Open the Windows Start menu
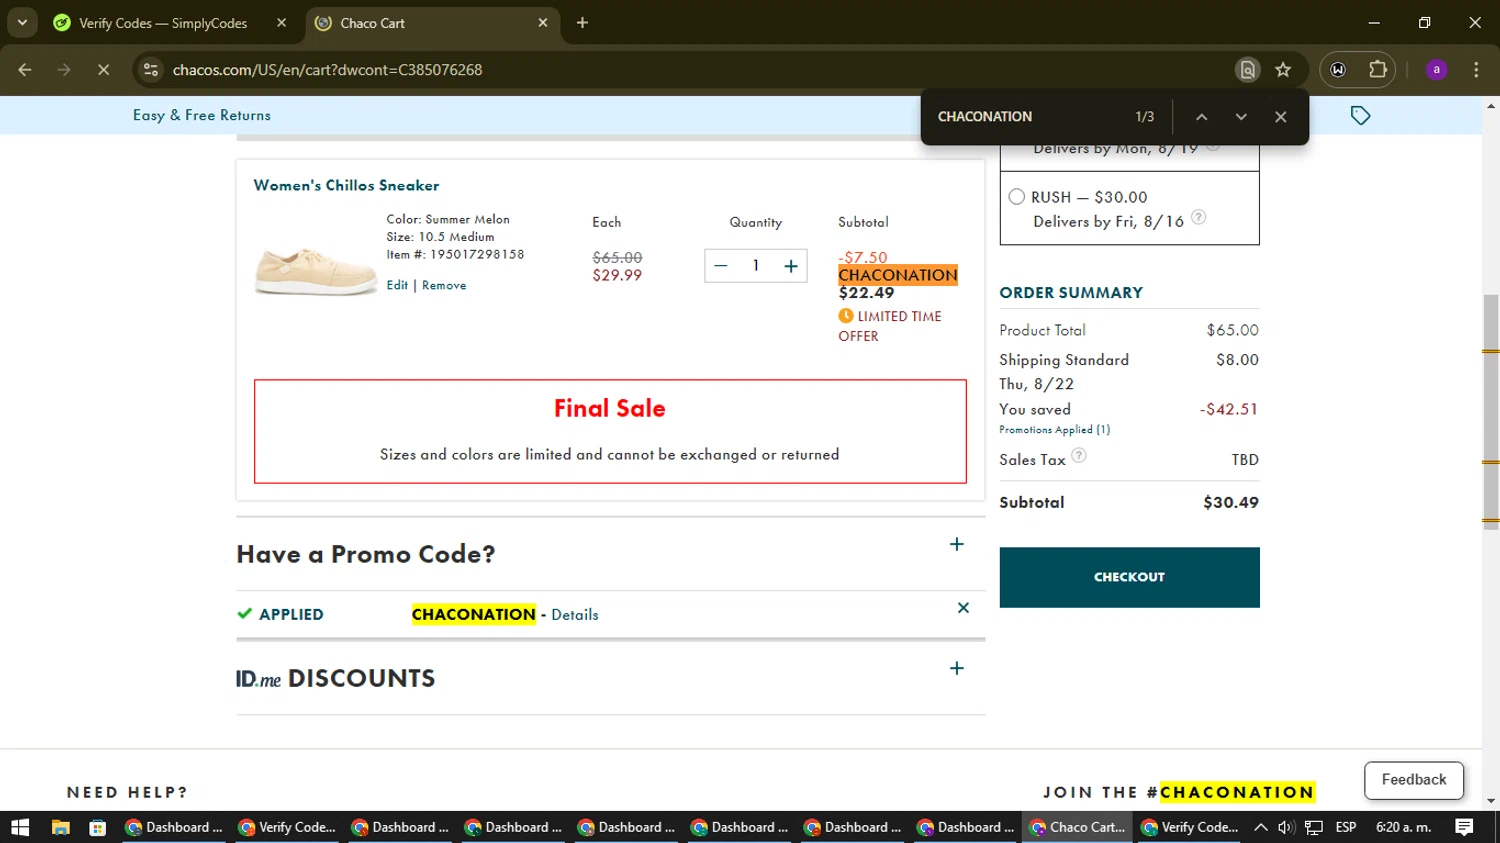 [20, 827]
